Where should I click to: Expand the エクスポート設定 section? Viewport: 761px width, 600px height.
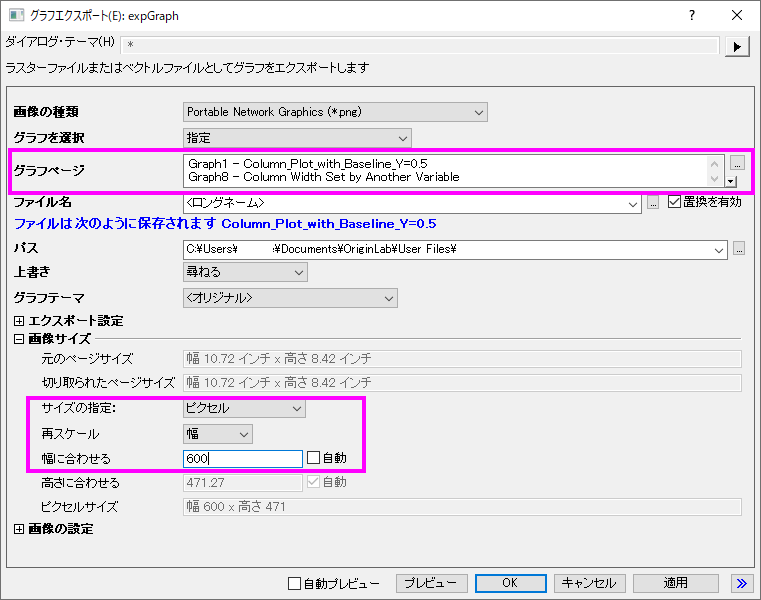tap(18, 321)
